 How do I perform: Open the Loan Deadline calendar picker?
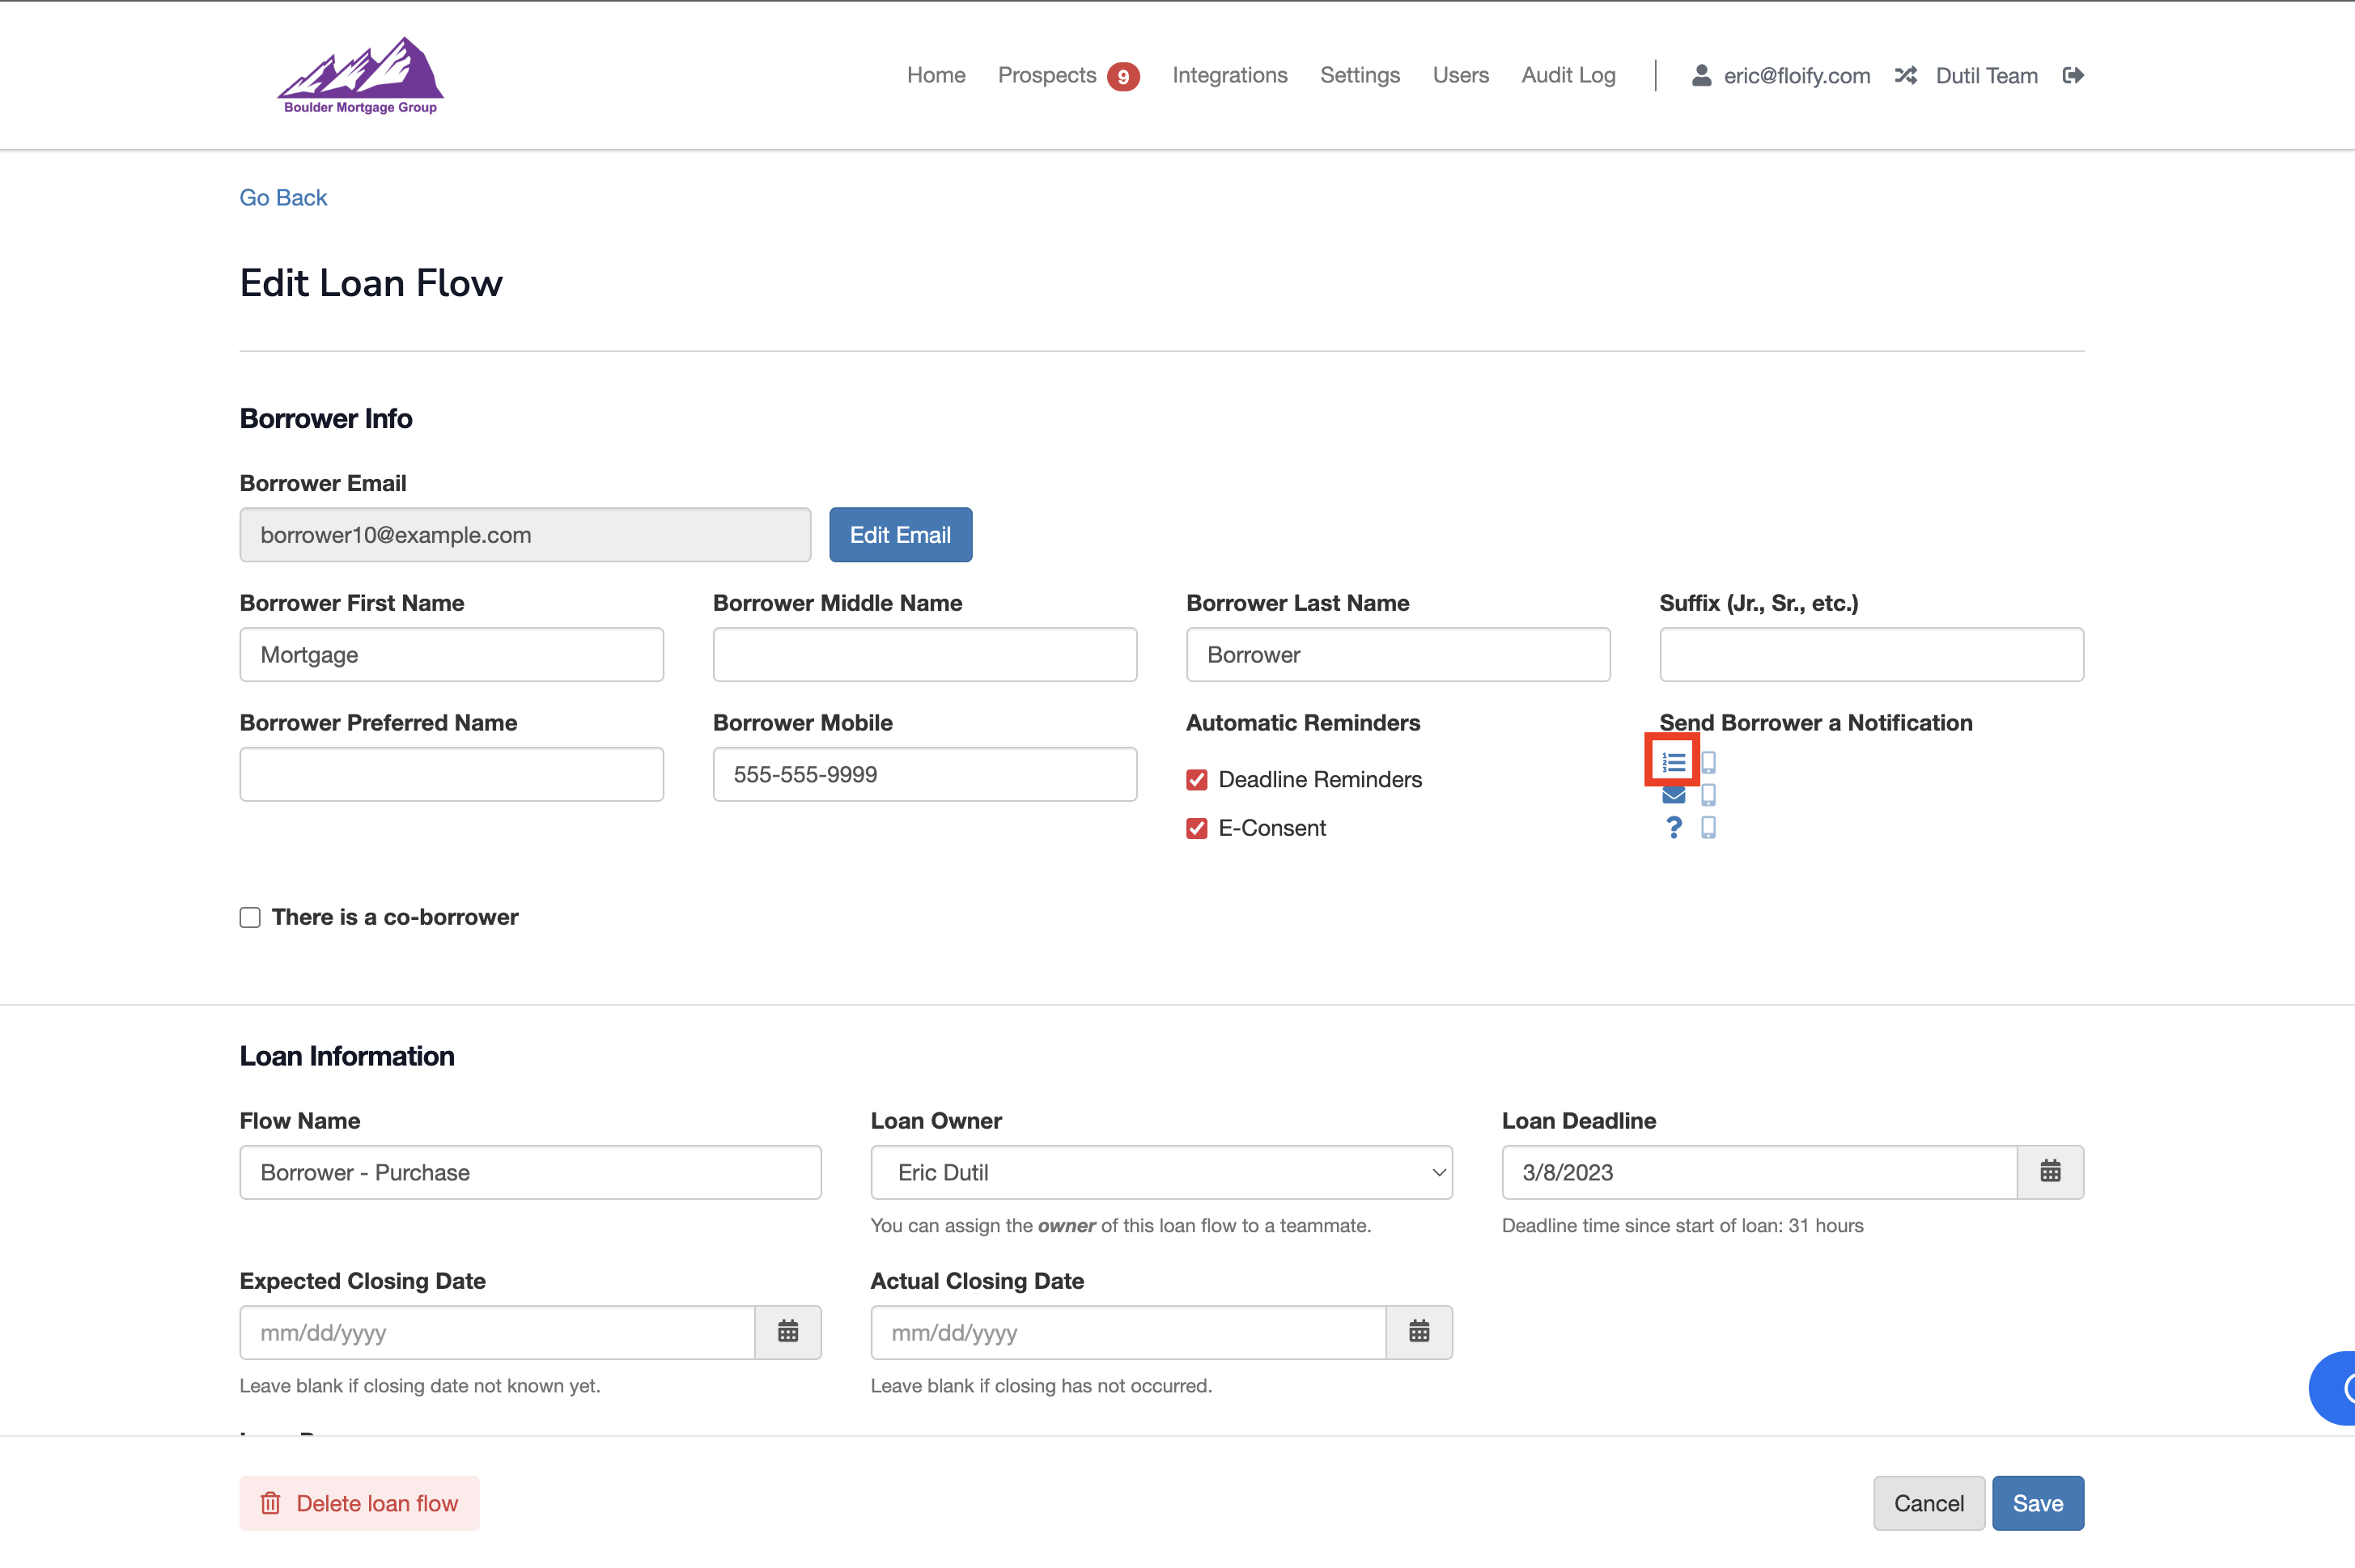point(2049,1172)
